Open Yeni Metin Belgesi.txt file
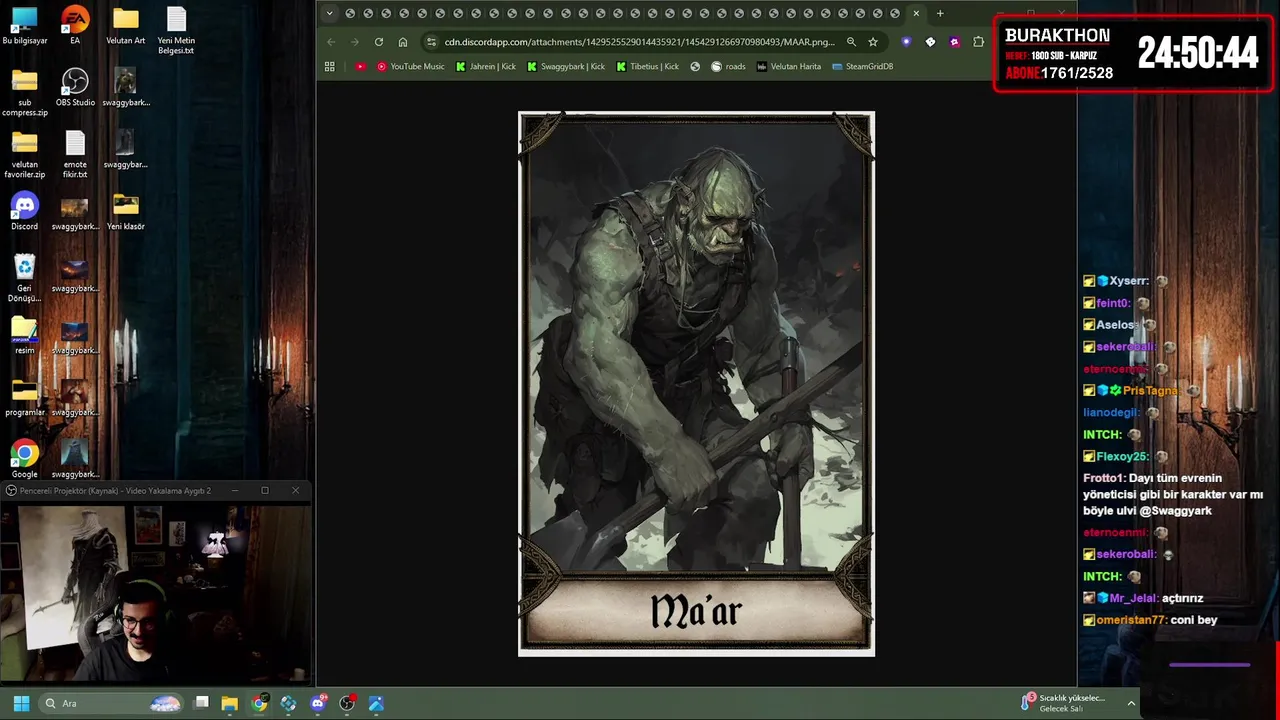 click(x=176, y=31)
